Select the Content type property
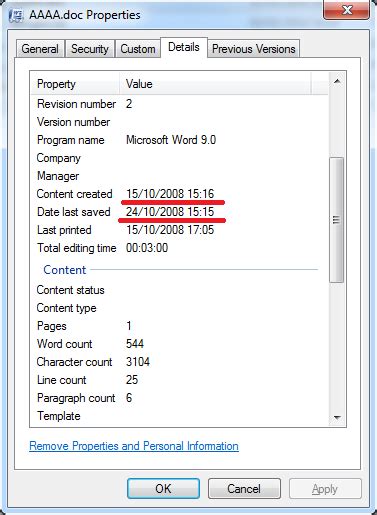This screenshot has height=515, width=377. pos(66,308)
